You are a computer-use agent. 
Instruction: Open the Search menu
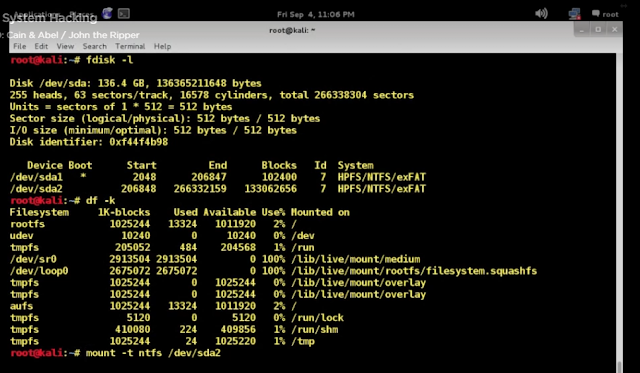[x=95, y=47]
